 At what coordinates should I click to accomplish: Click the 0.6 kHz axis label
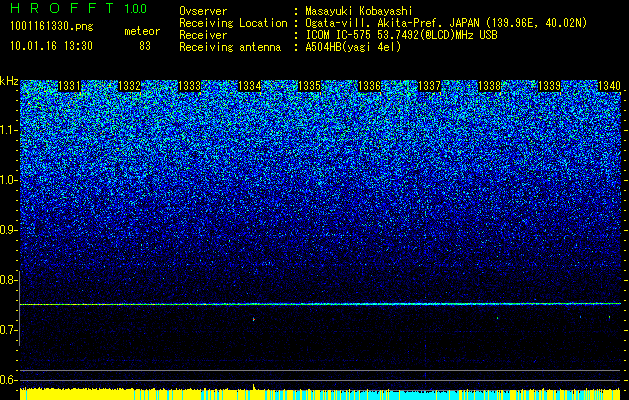tap(7, 380)
